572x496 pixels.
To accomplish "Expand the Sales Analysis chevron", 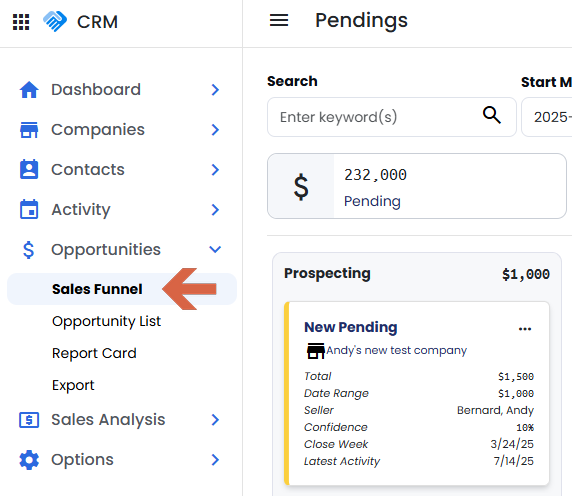I will click(x=215, y=420).
